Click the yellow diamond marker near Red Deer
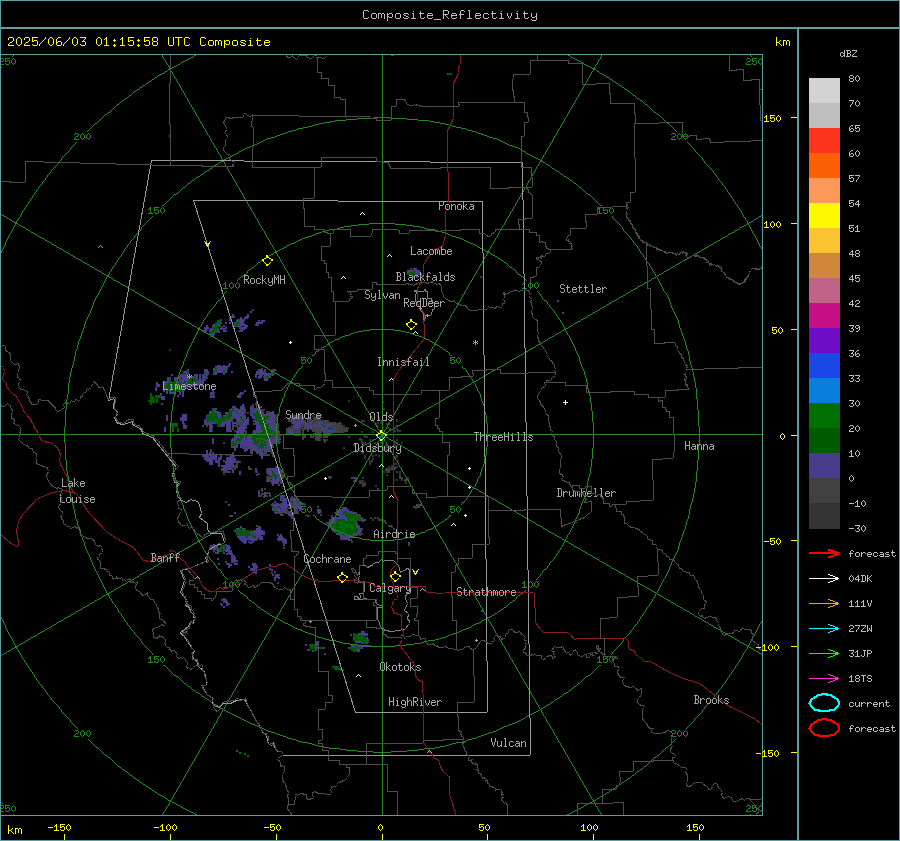 [411, 325]
